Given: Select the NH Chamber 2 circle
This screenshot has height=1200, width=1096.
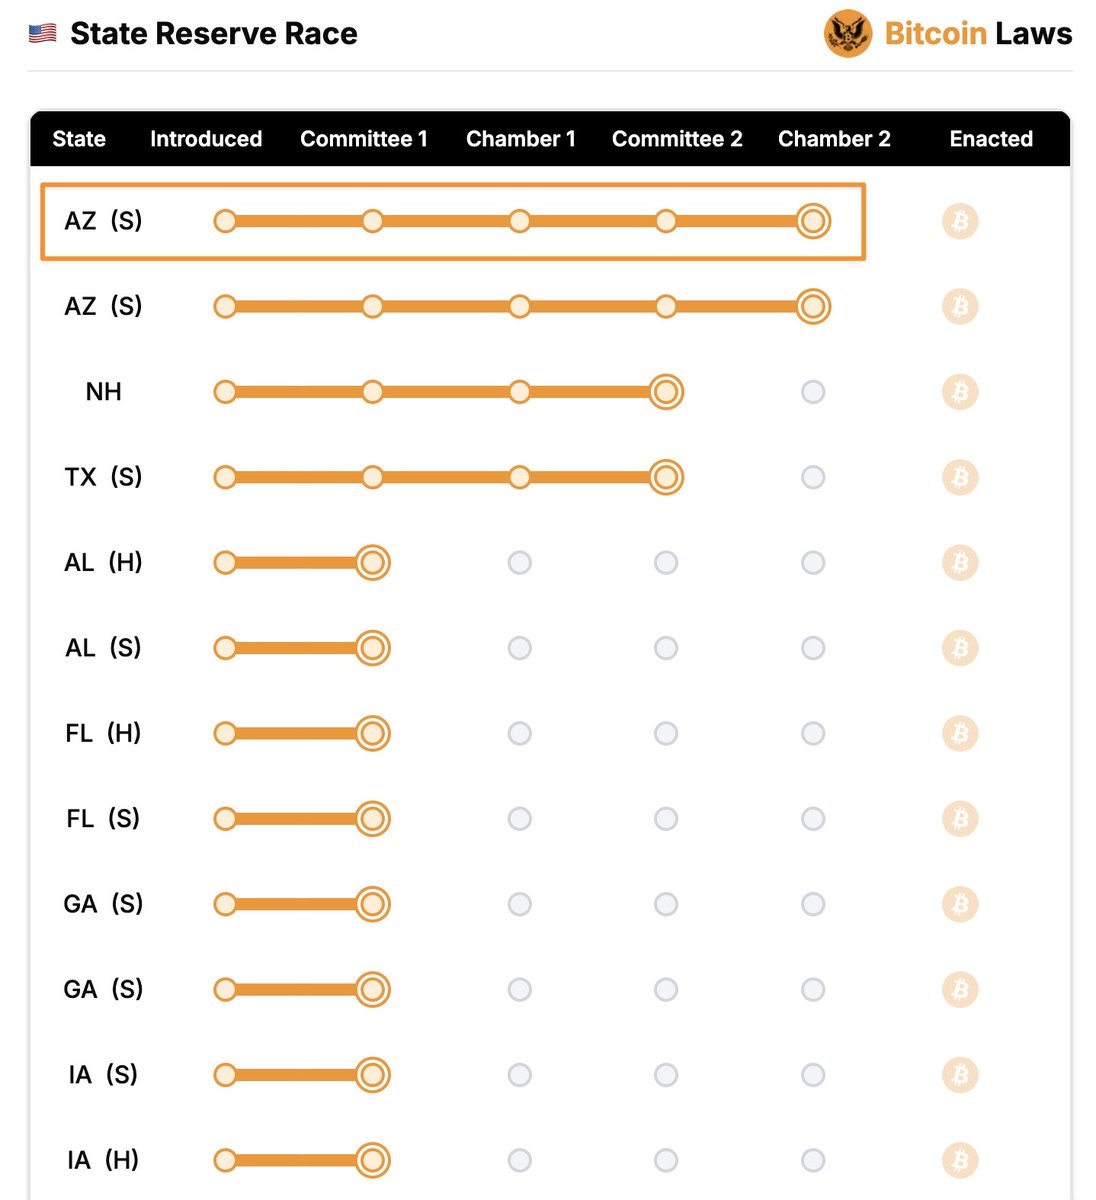Looking at the screenshot, I should click(x=813, y=392).
